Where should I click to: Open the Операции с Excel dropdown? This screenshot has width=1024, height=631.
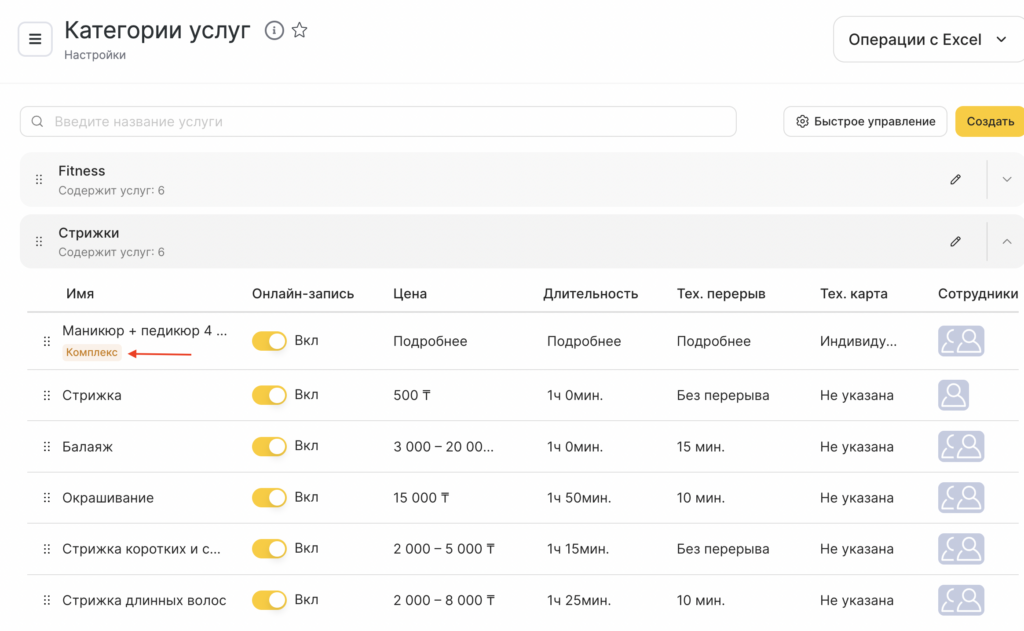[x=927, y=40]
